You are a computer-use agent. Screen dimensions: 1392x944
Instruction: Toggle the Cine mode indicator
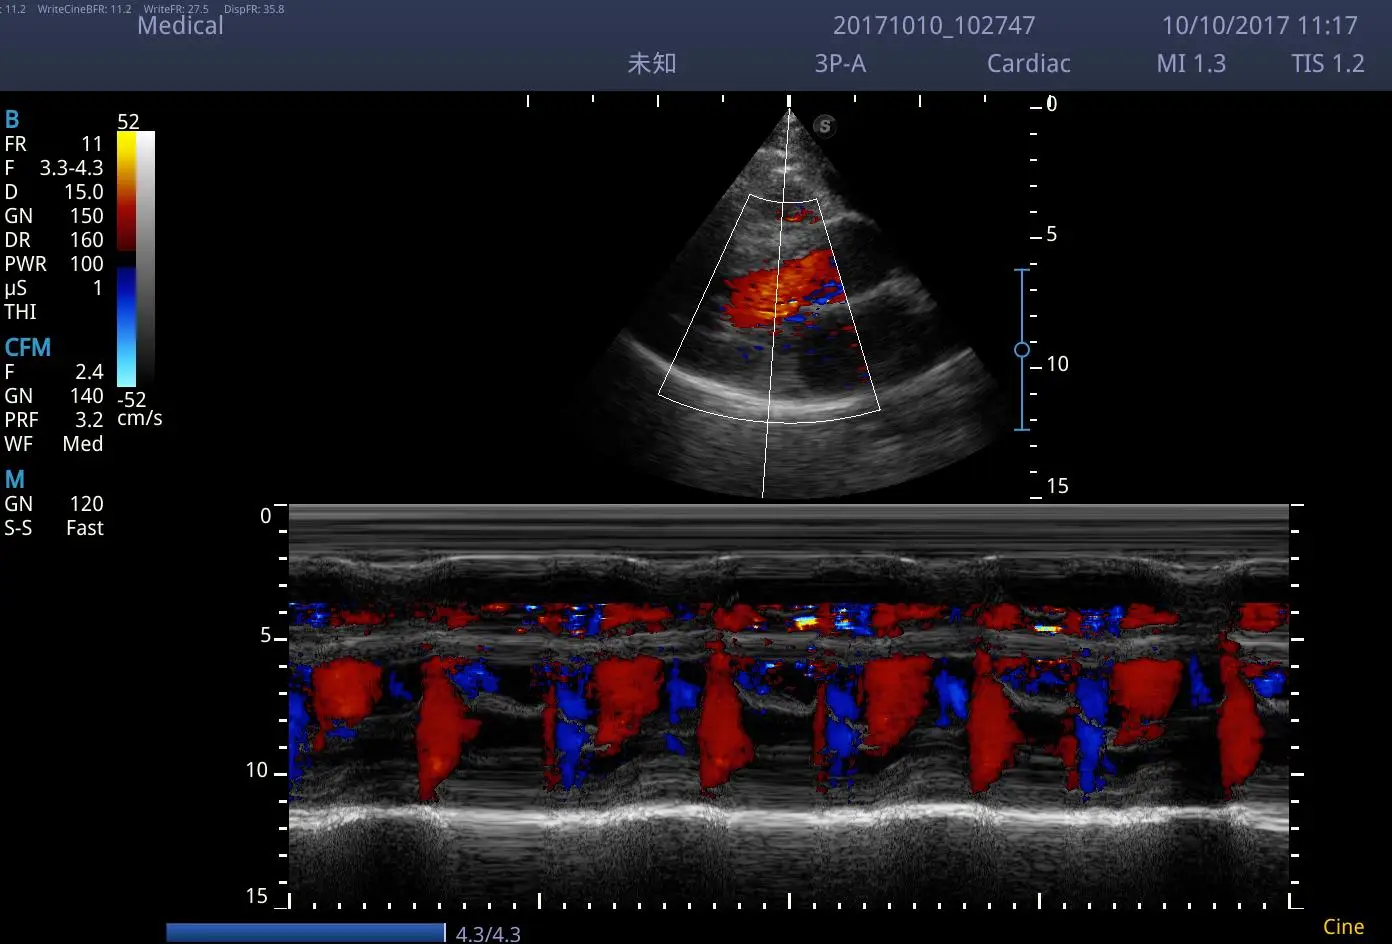click(1342, 926)
